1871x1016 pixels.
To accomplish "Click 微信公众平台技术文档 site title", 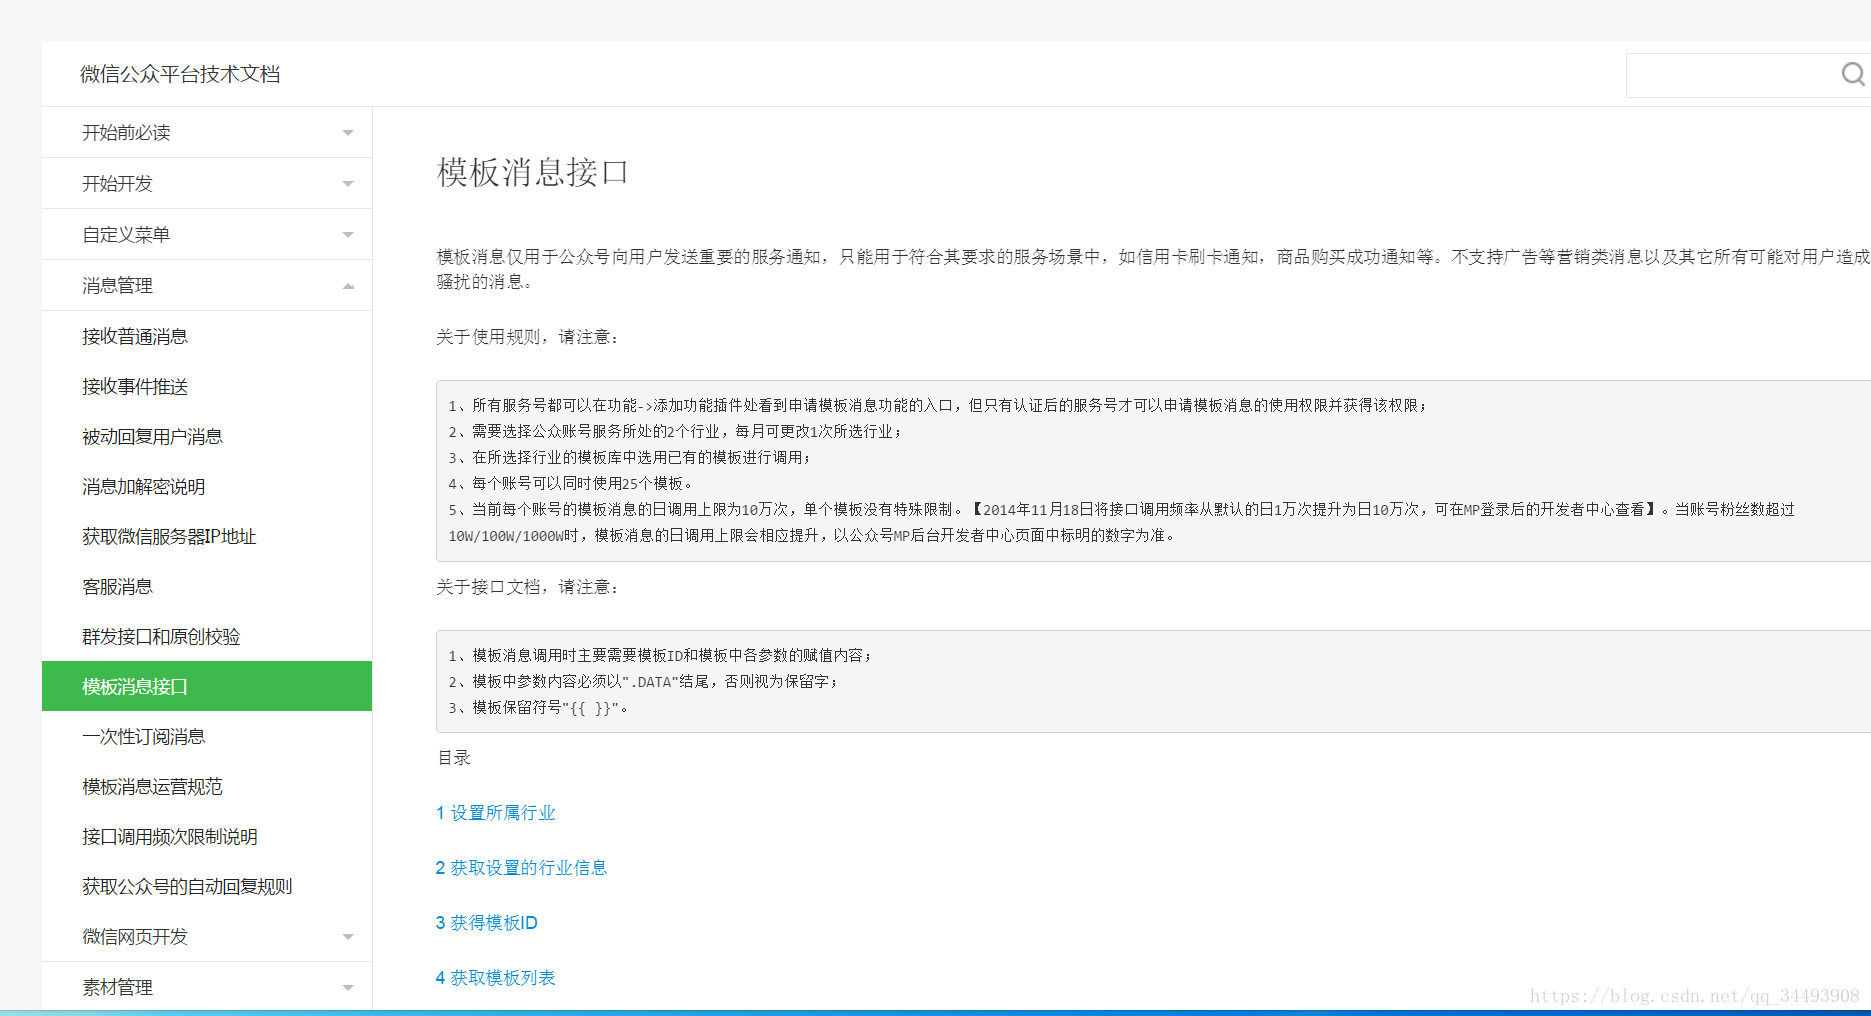I will point(180,74).
